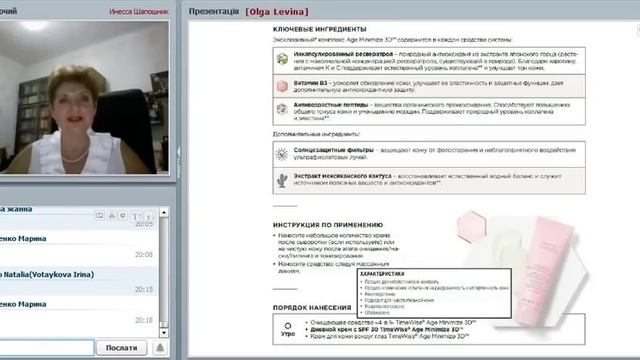Click the Инкапсулированный ресвератрол ingredient row

point(429,61)
